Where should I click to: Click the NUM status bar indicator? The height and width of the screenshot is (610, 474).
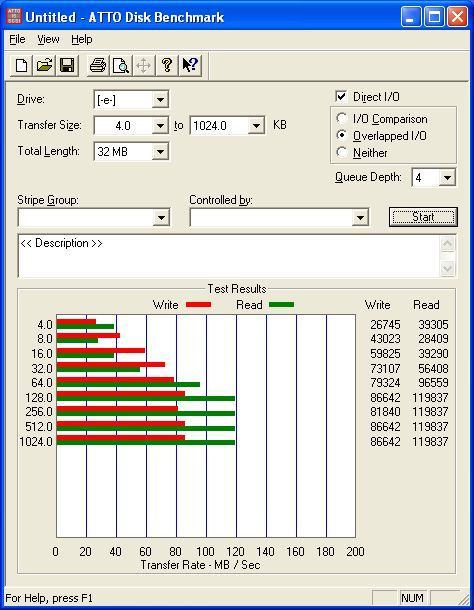click(412, 598)
